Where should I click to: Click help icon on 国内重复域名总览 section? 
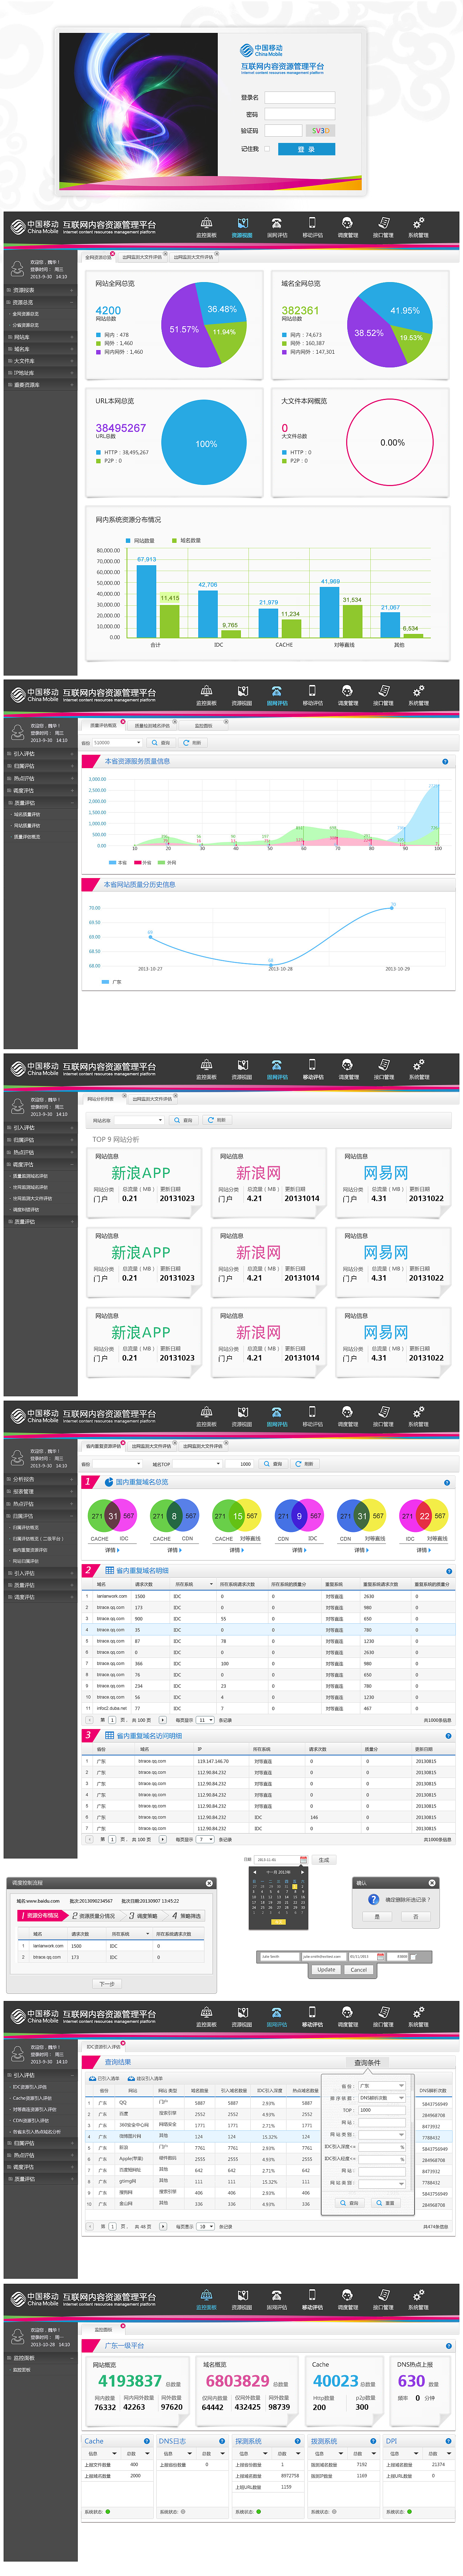coord(447,1483)
